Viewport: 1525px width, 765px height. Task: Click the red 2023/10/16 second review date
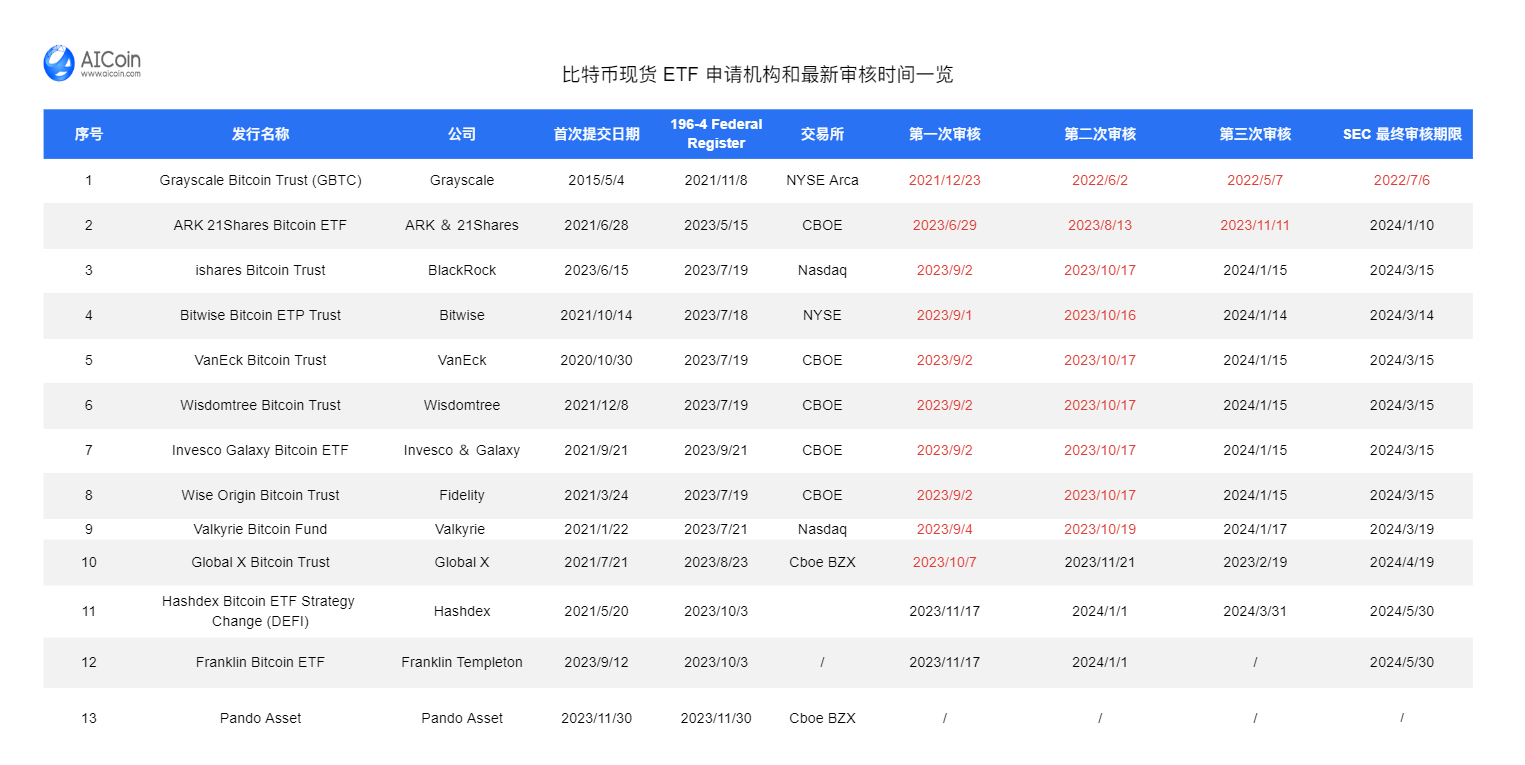pos(1100,315)
